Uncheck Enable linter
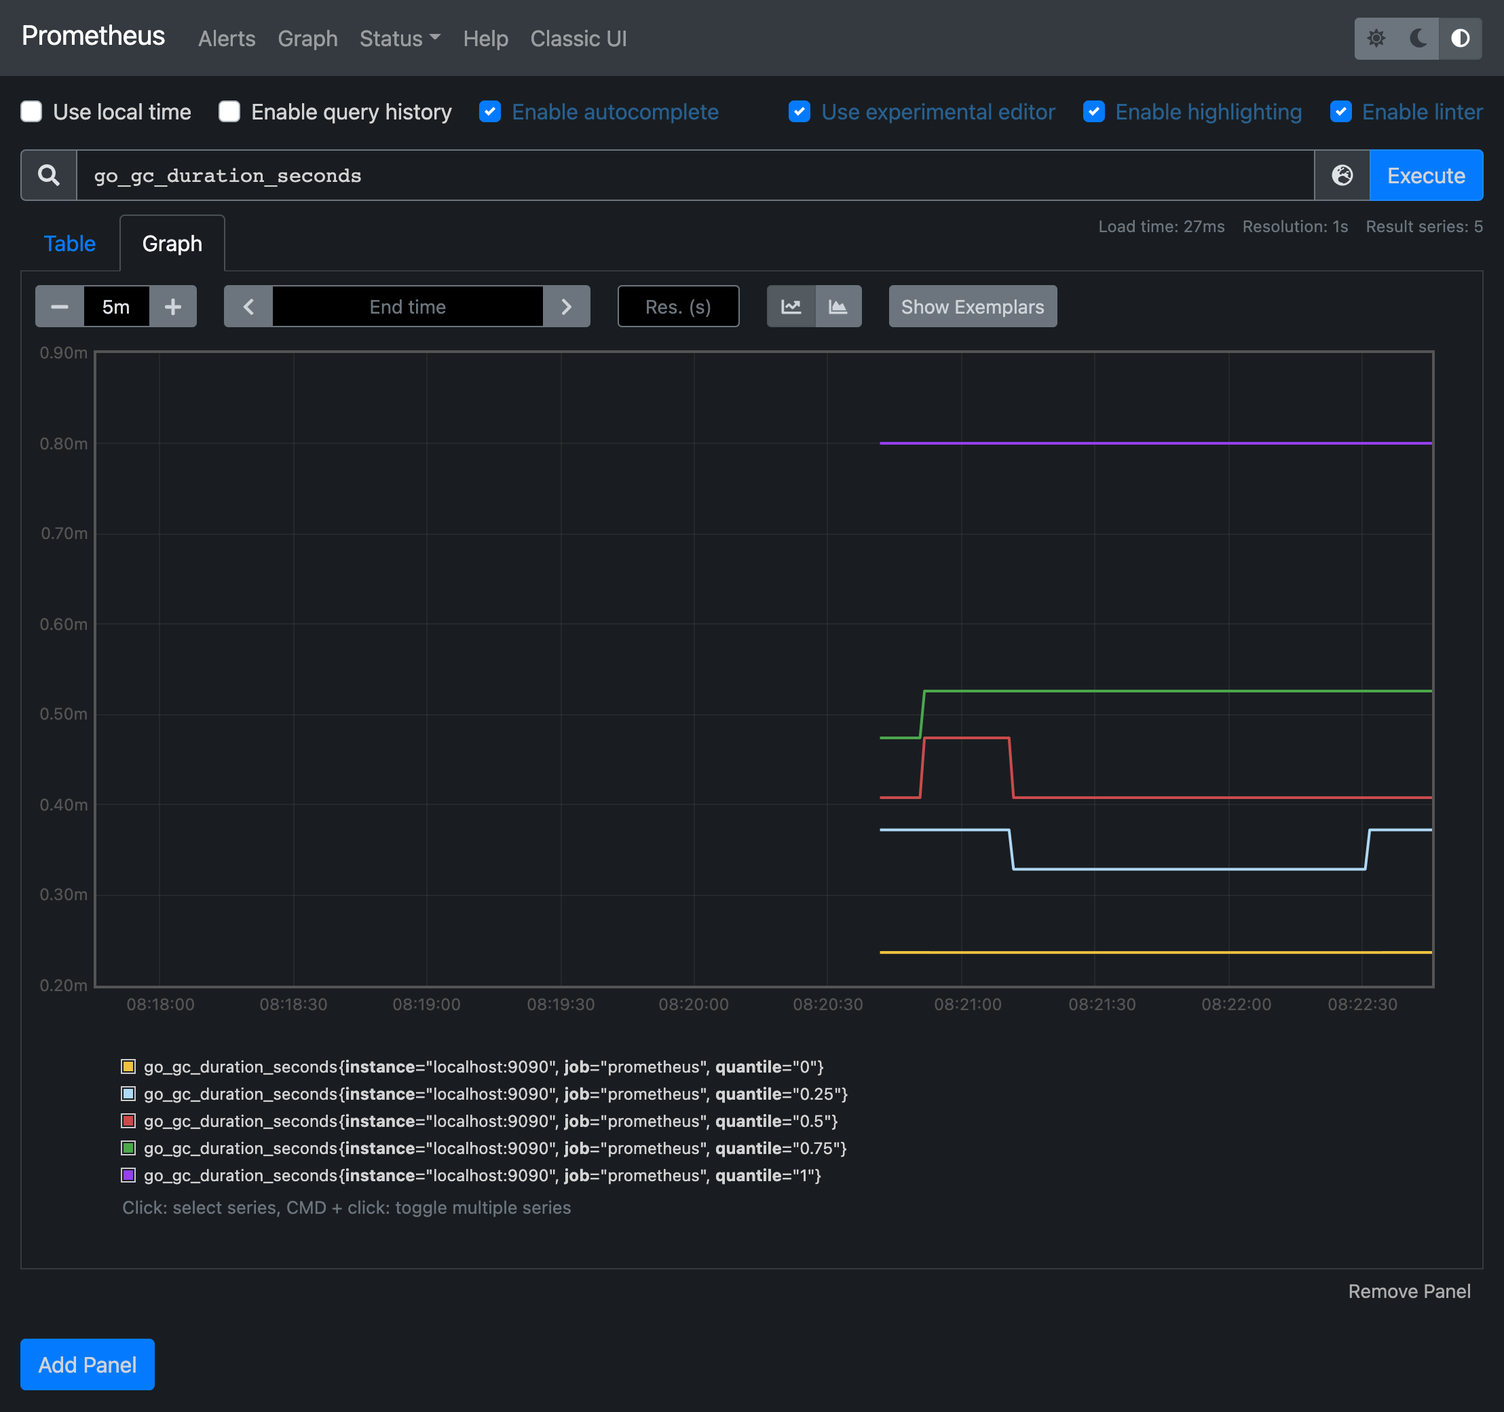 pos(1341,111)
